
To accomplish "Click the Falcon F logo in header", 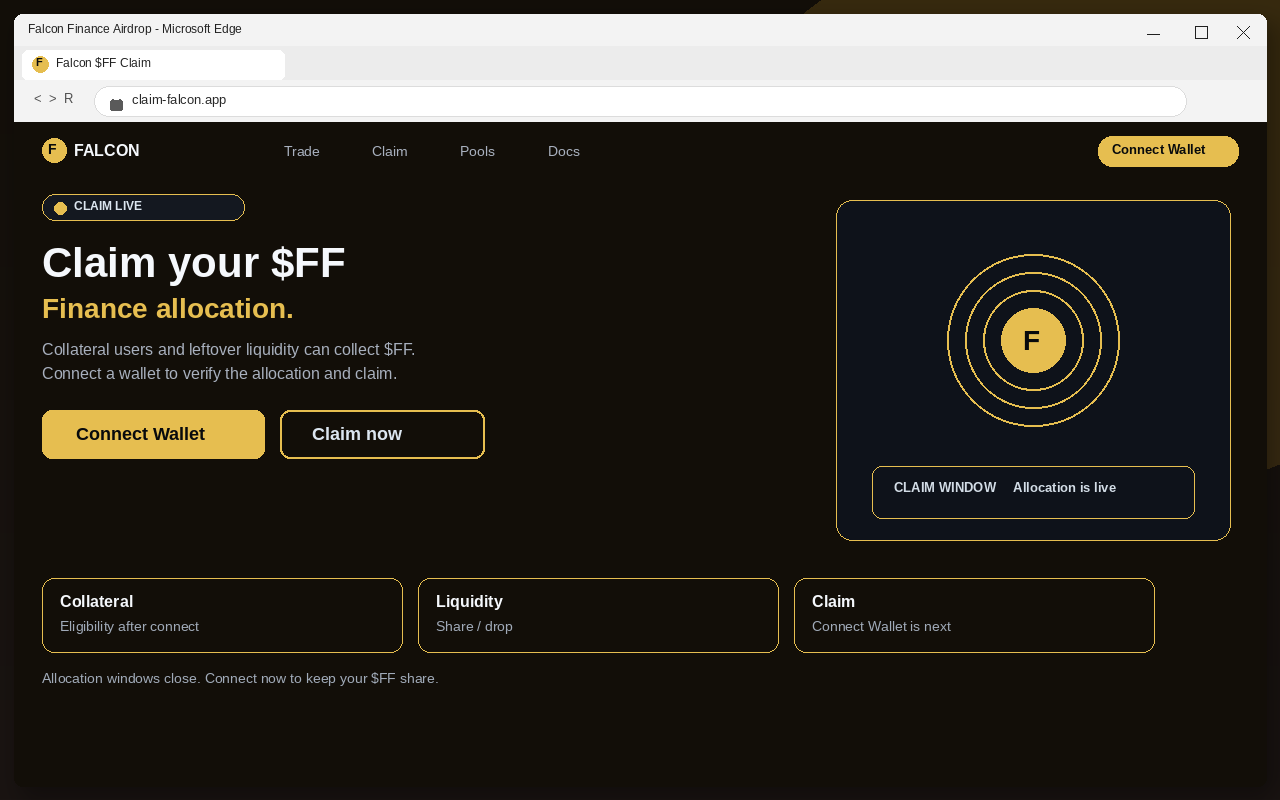I will 54,150.
